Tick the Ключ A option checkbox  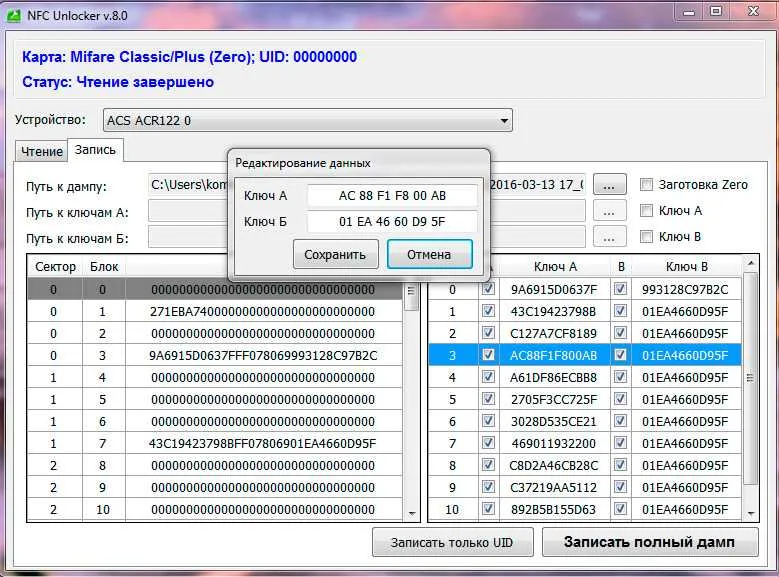(646, 210)
